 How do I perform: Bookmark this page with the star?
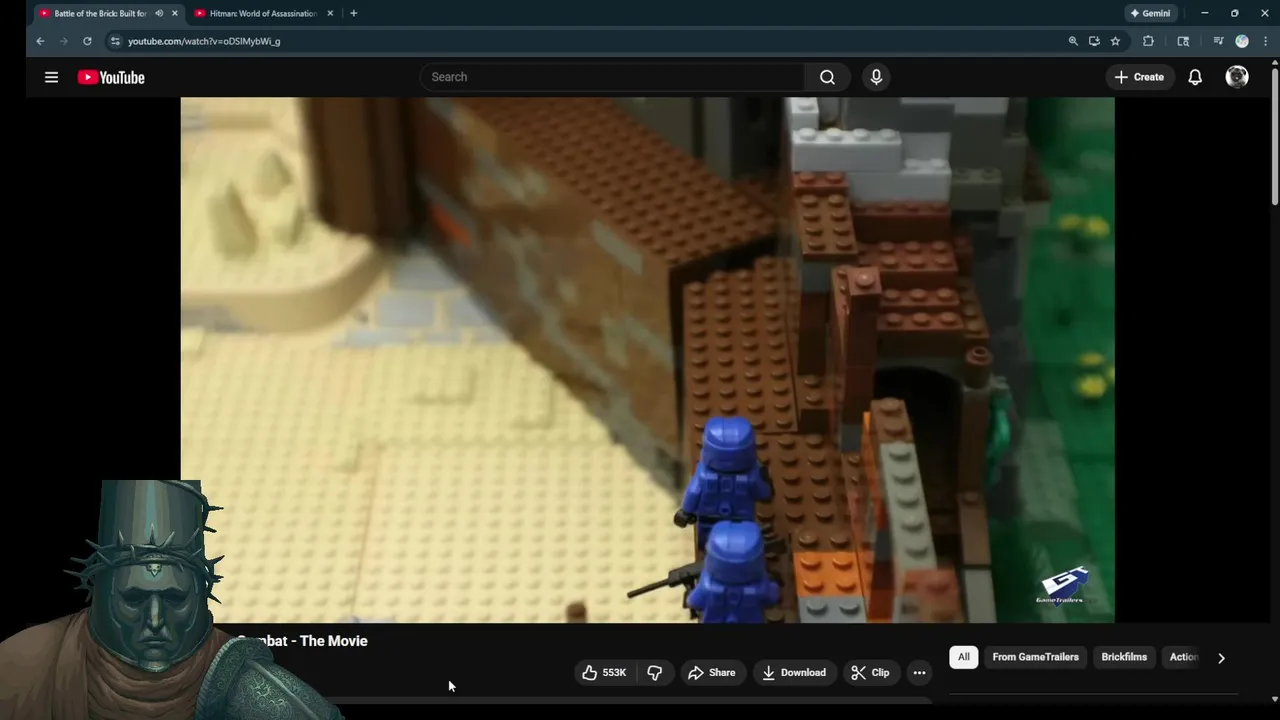click(x=1115, y=41)
